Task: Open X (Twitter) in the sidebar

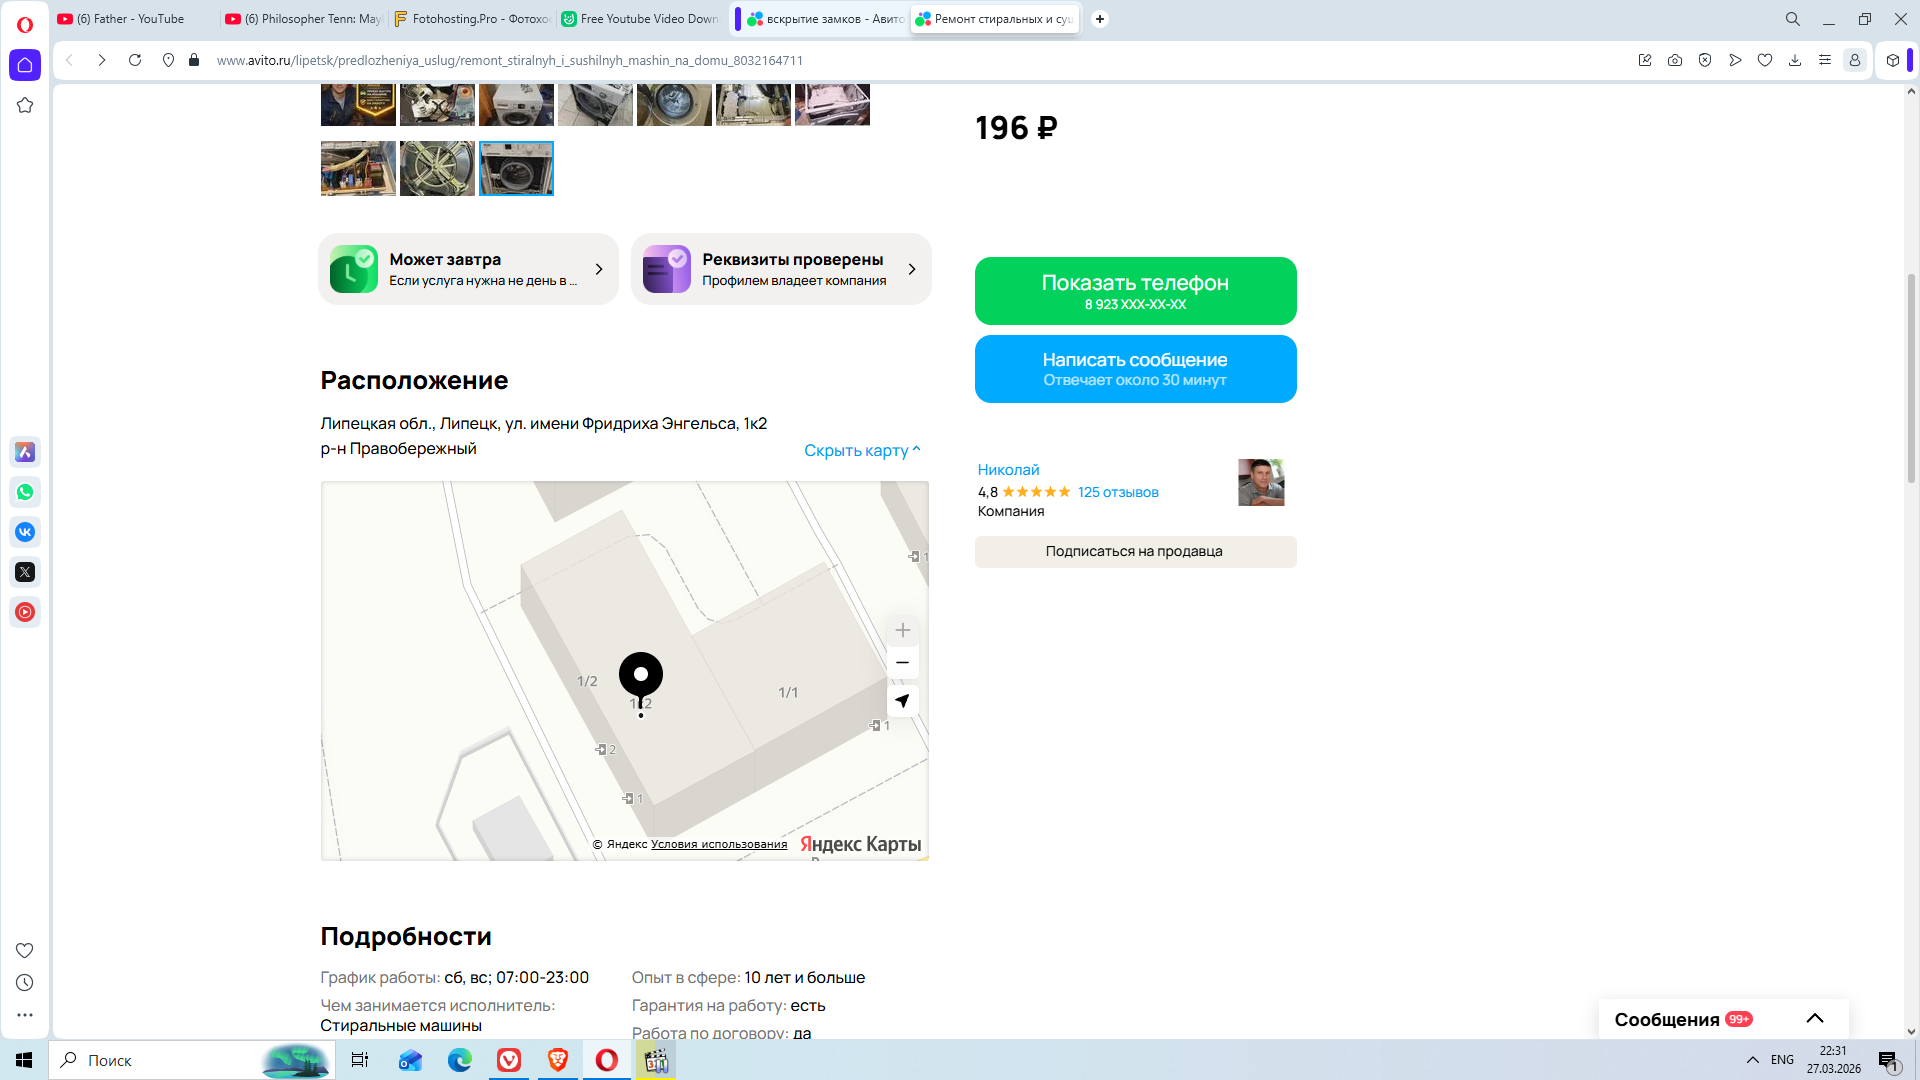Action: pos(25,572)
